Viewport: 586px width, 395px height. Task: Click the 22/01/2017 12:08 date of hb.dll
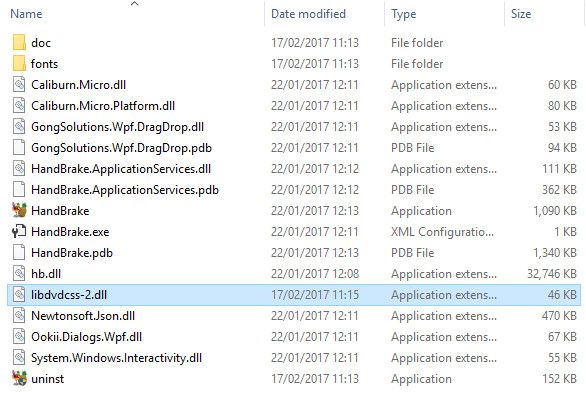point(315,274)
